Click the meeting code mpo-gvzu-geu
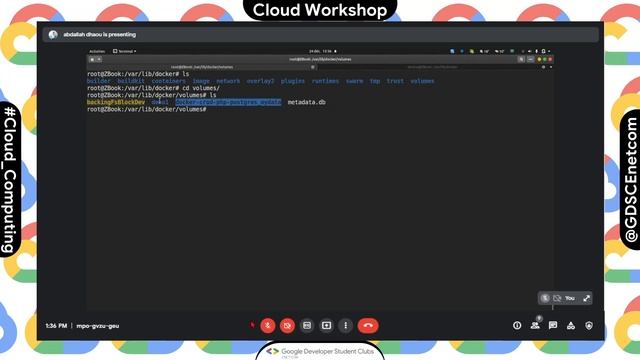This screenshot has width=640, height=360. click(98, 326)
